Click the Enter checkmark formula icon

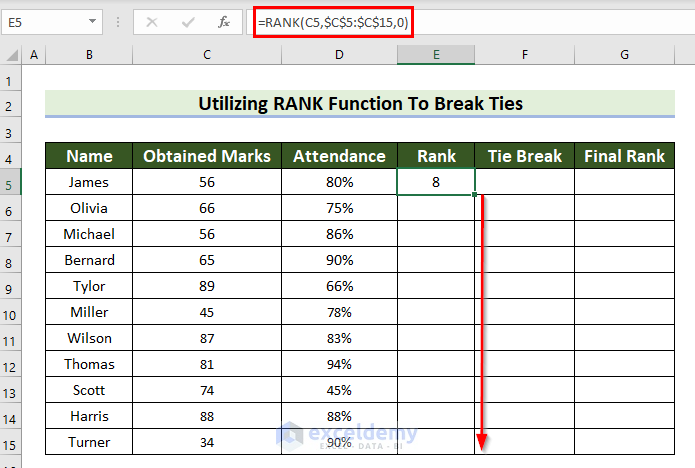[x=188, y=22]
